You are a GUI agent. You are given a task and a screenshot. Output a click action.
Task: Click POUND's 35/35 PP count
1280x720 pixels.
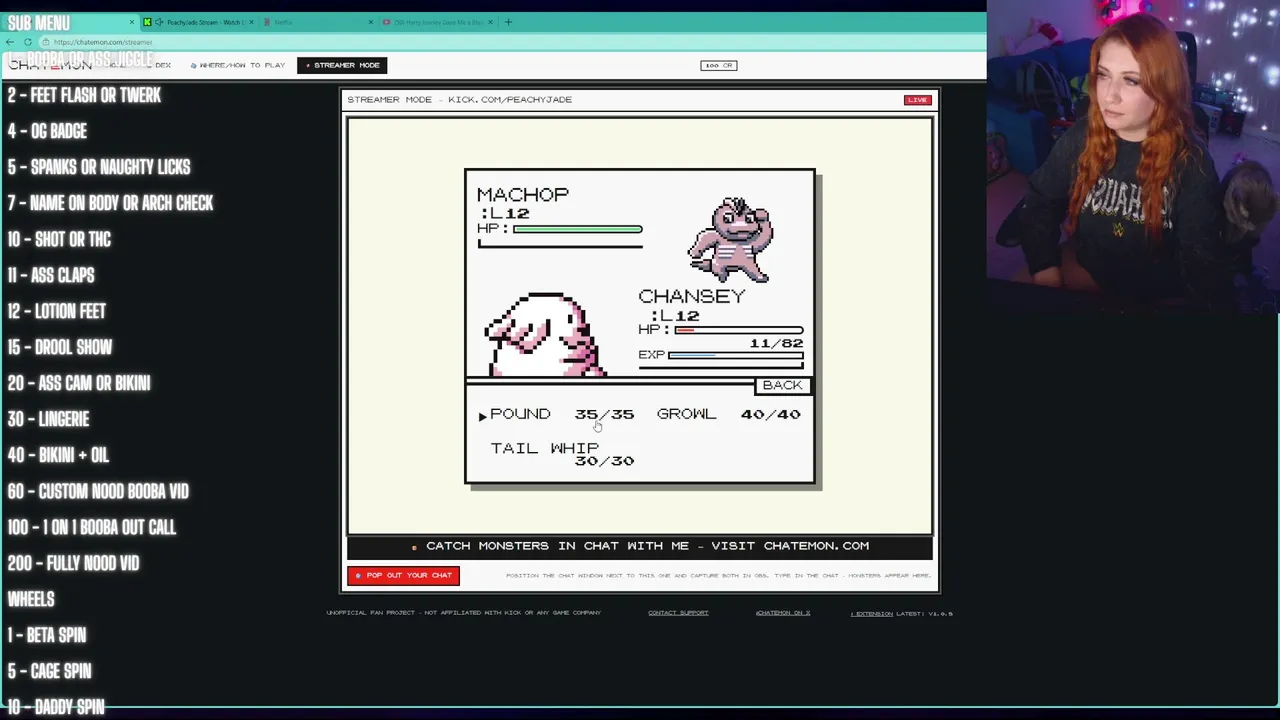point(604,414)
